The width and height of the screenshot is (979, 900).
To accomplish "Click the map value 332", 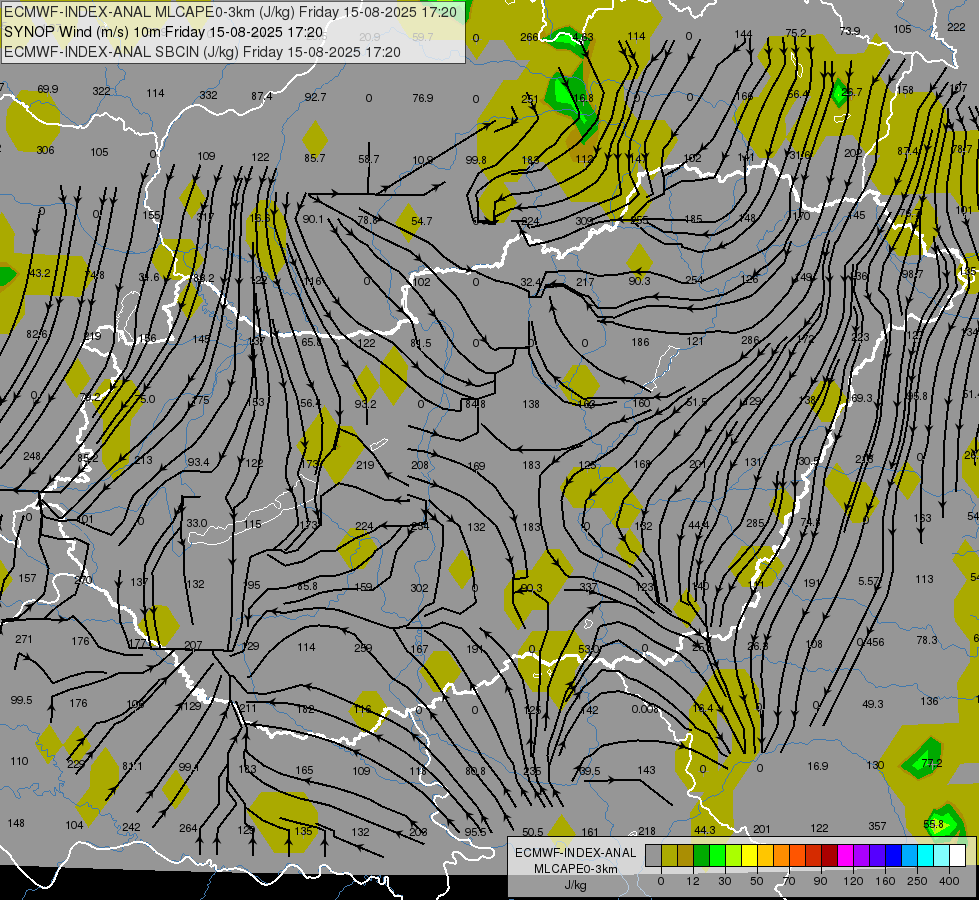I will (x=209, y=95).
